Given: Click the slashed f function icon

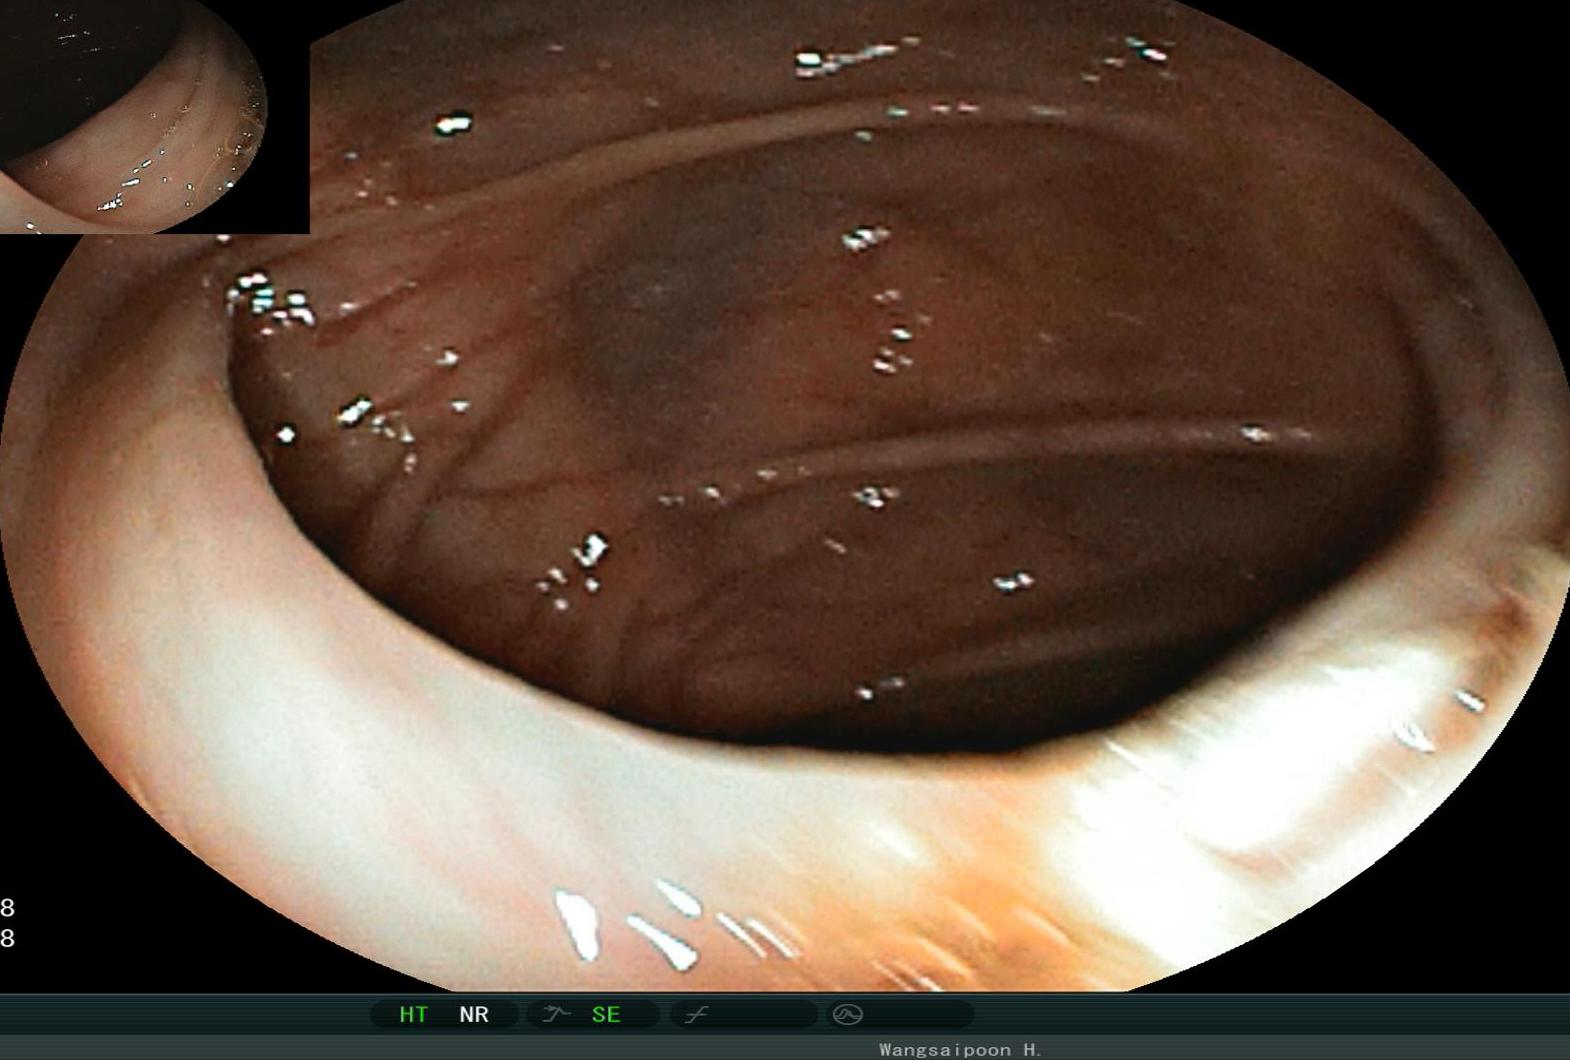Looking at the screenshot, I should tap(697, 1015).
